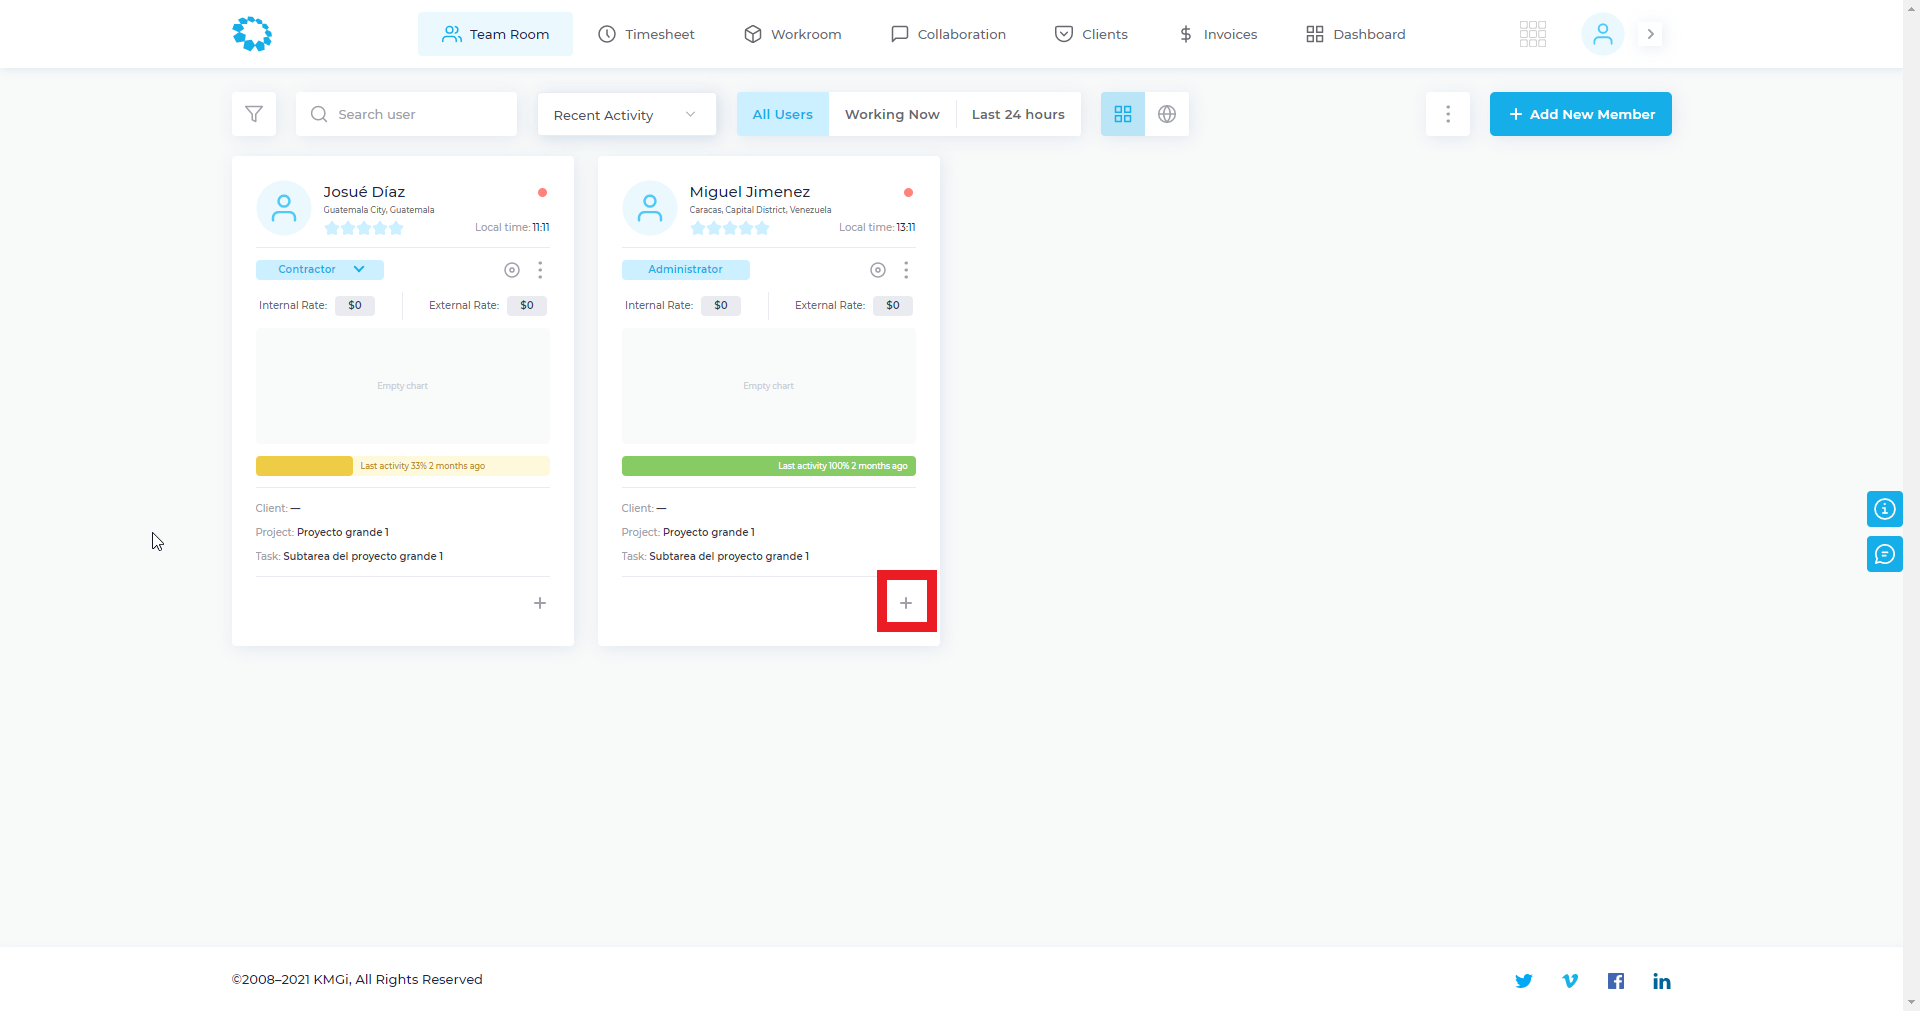Image resolution: width=1920 pixels, height=1011 pixels.
Task: Open the chat bubble icon on right
Action: (1884, 554)
